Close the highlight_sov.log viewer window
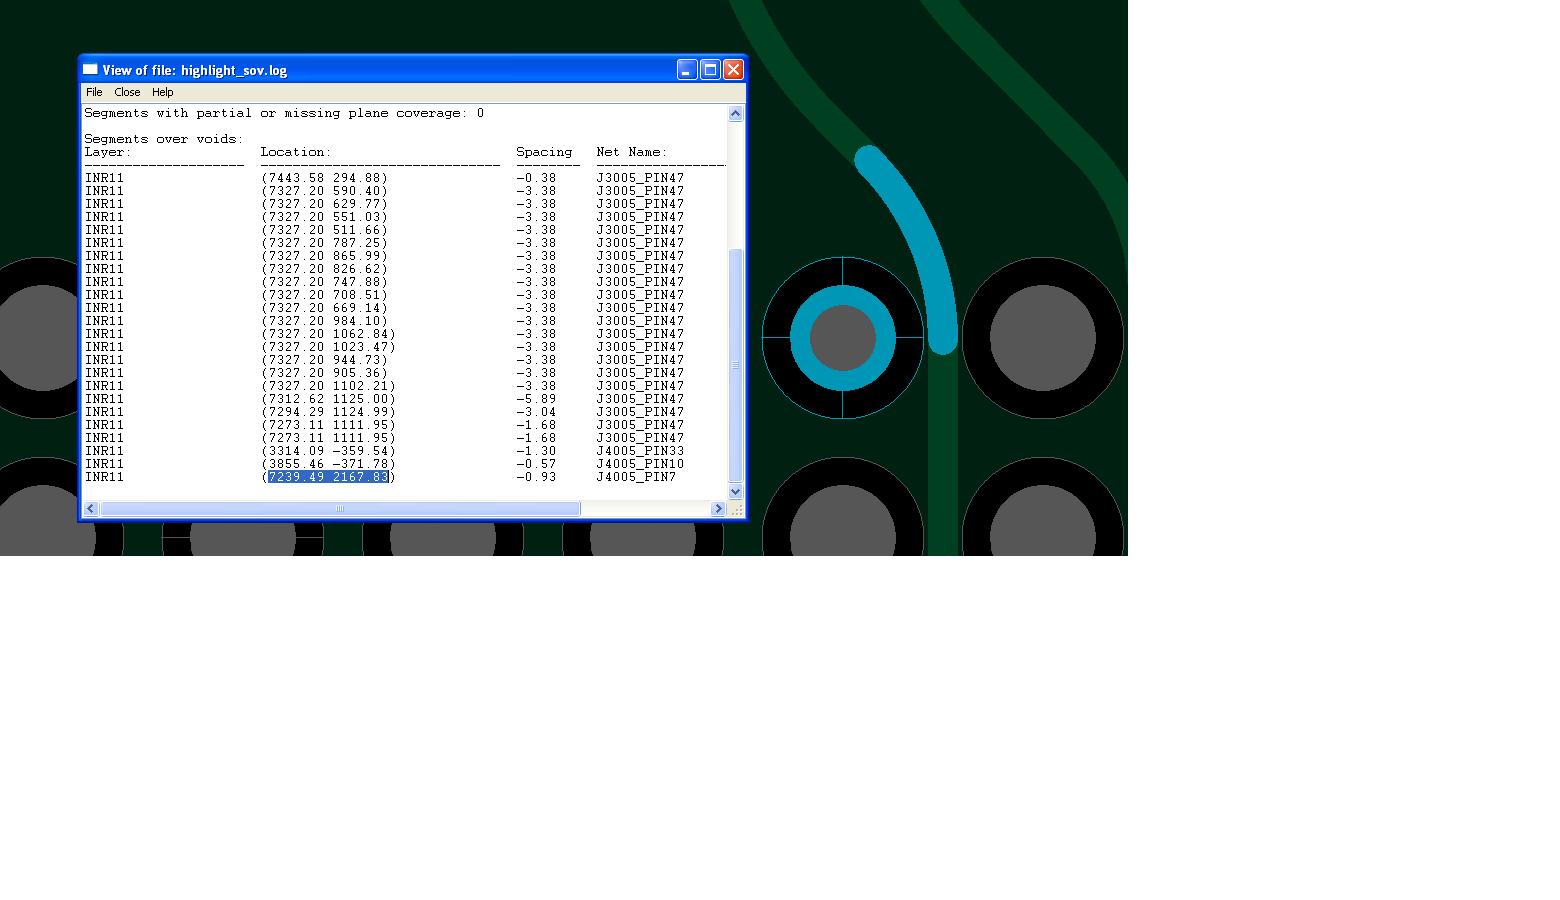The image size is (1560, 900). pyautogui.click(x=733, y=70)
